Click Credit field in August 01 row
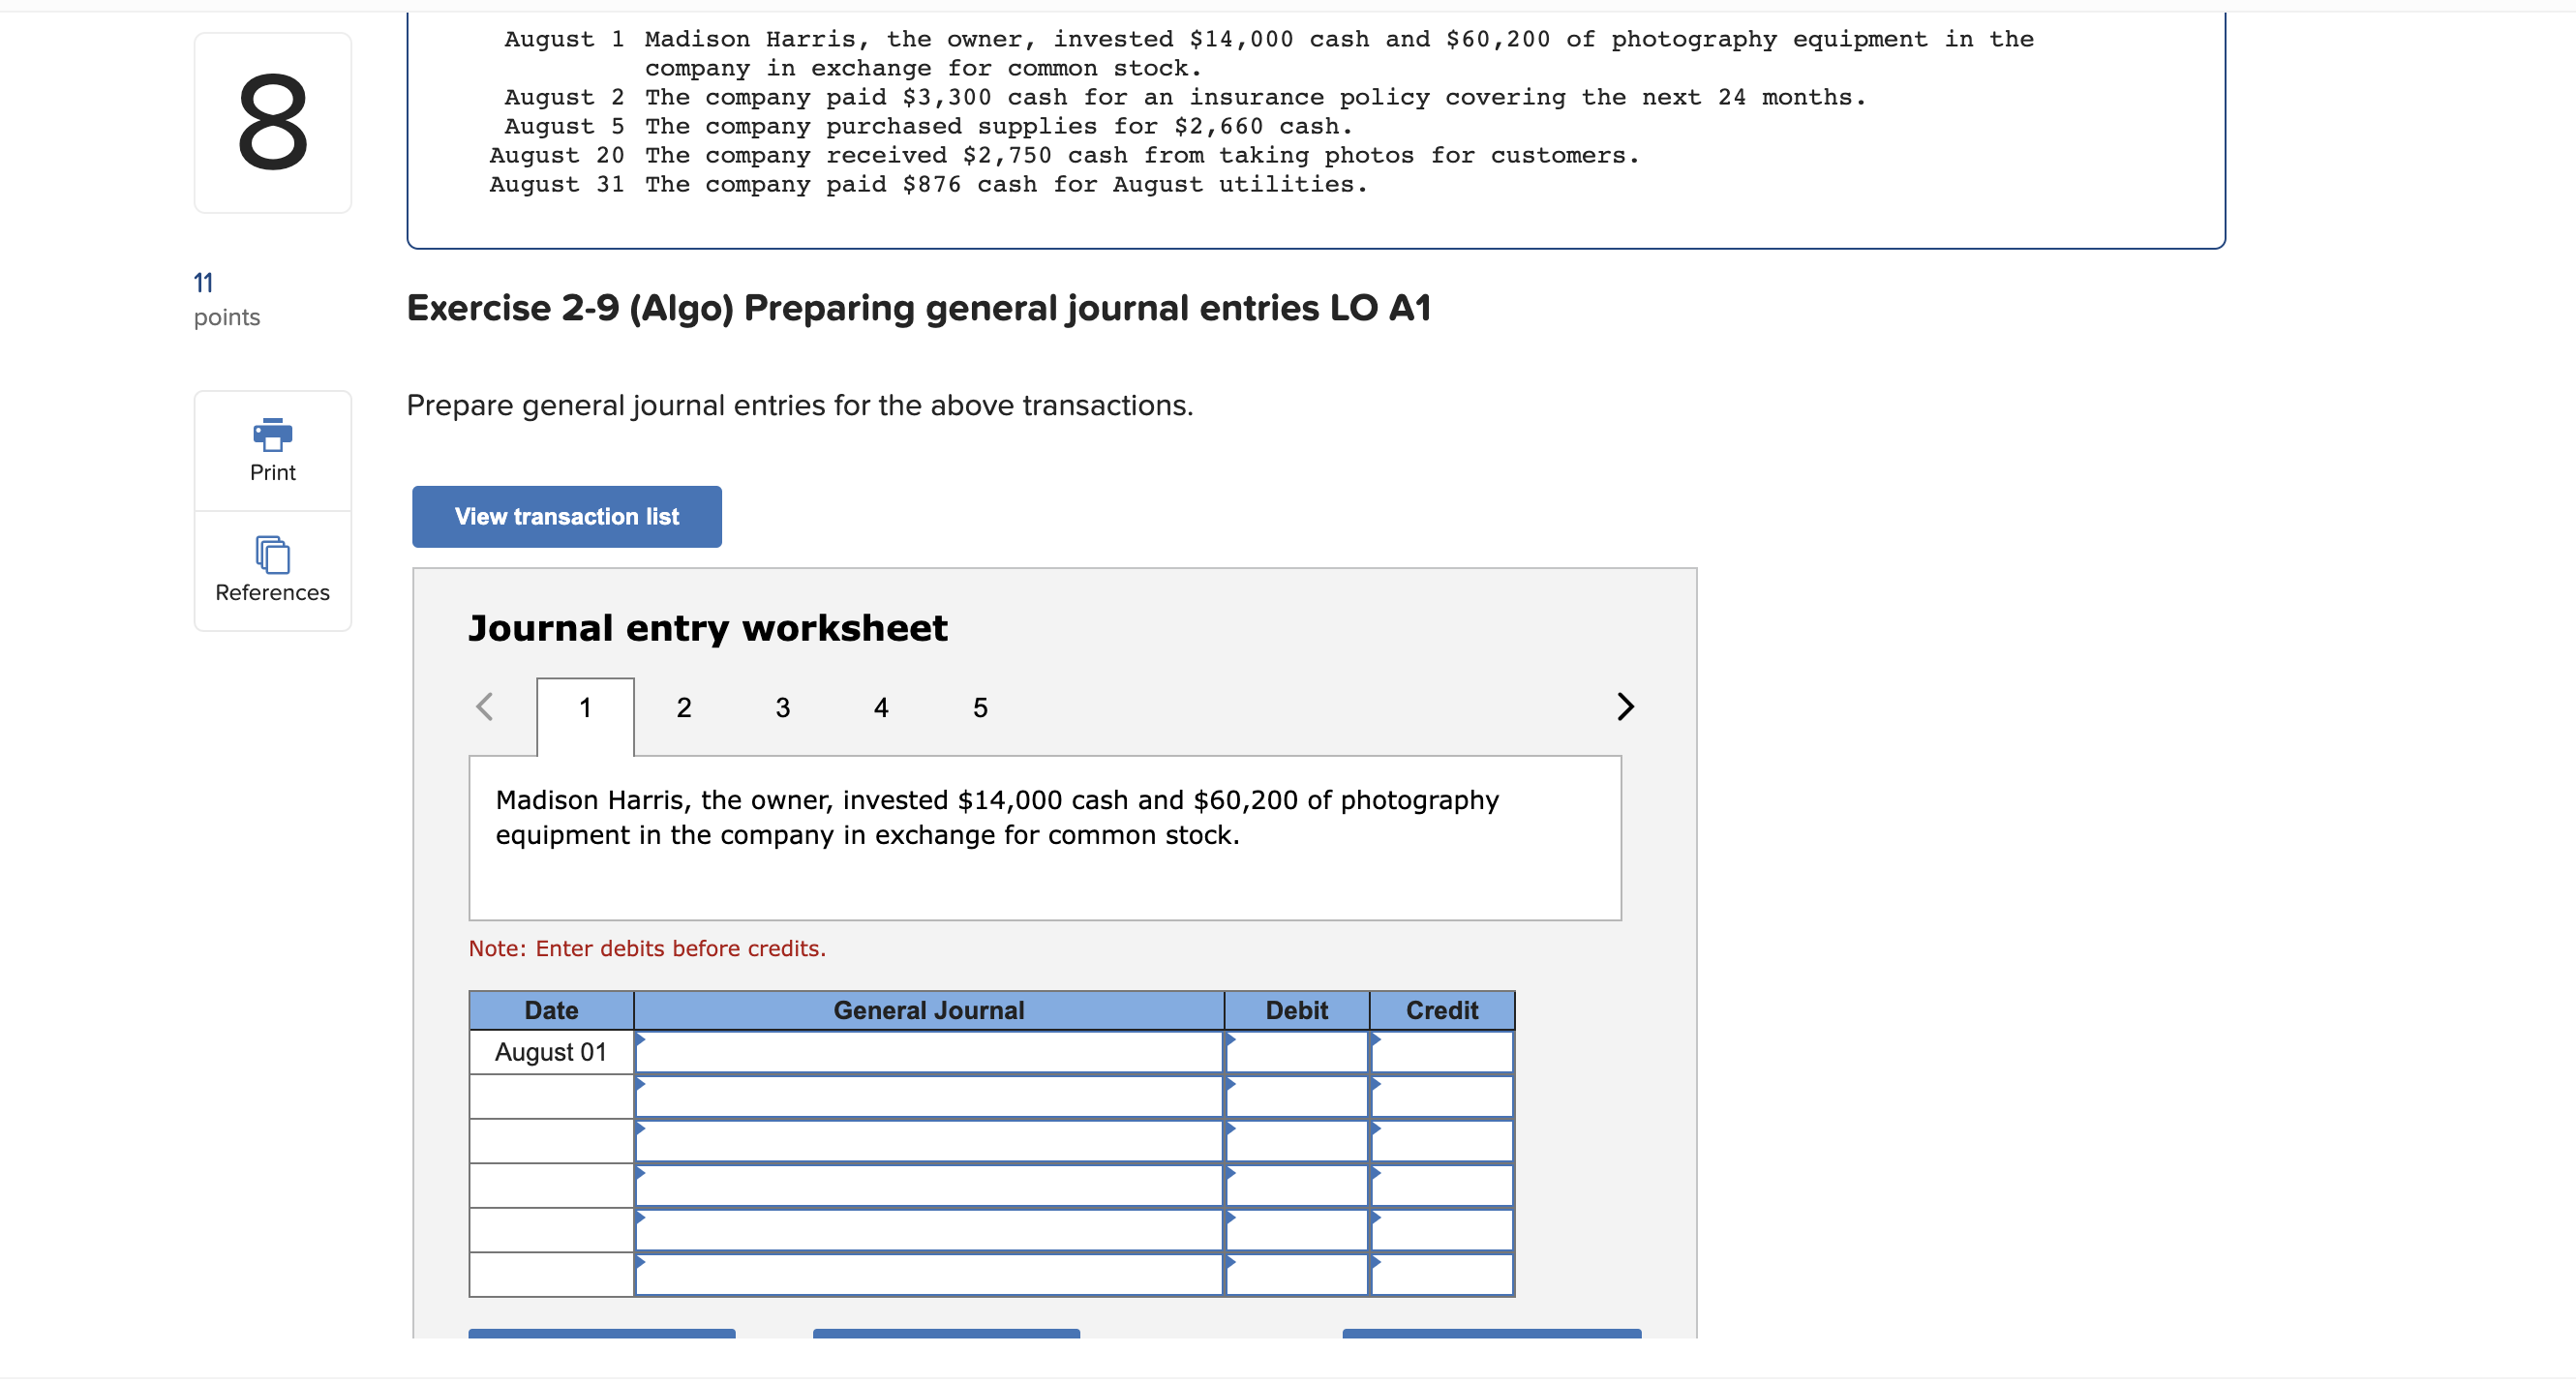2576x1383 pixels. [1441, 1052]
